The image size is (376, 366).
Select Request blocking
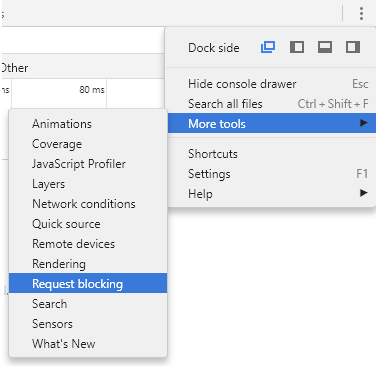point(88,283)
